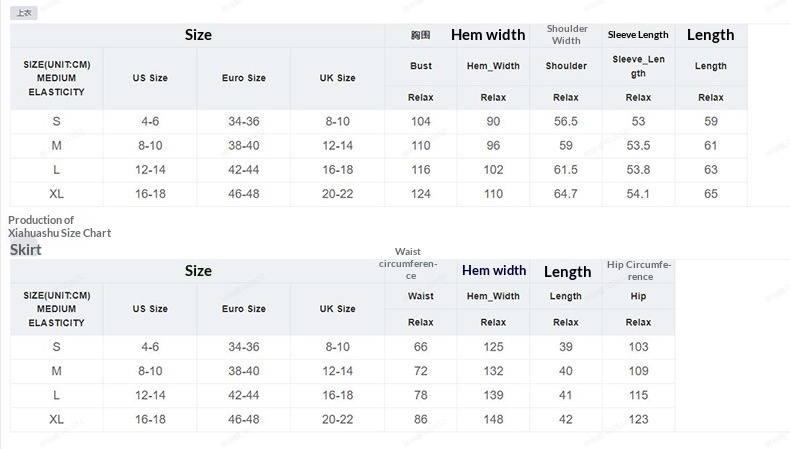Click skirt waist value 66
This screenshot has height=449, width=790.
coord(421,347)
